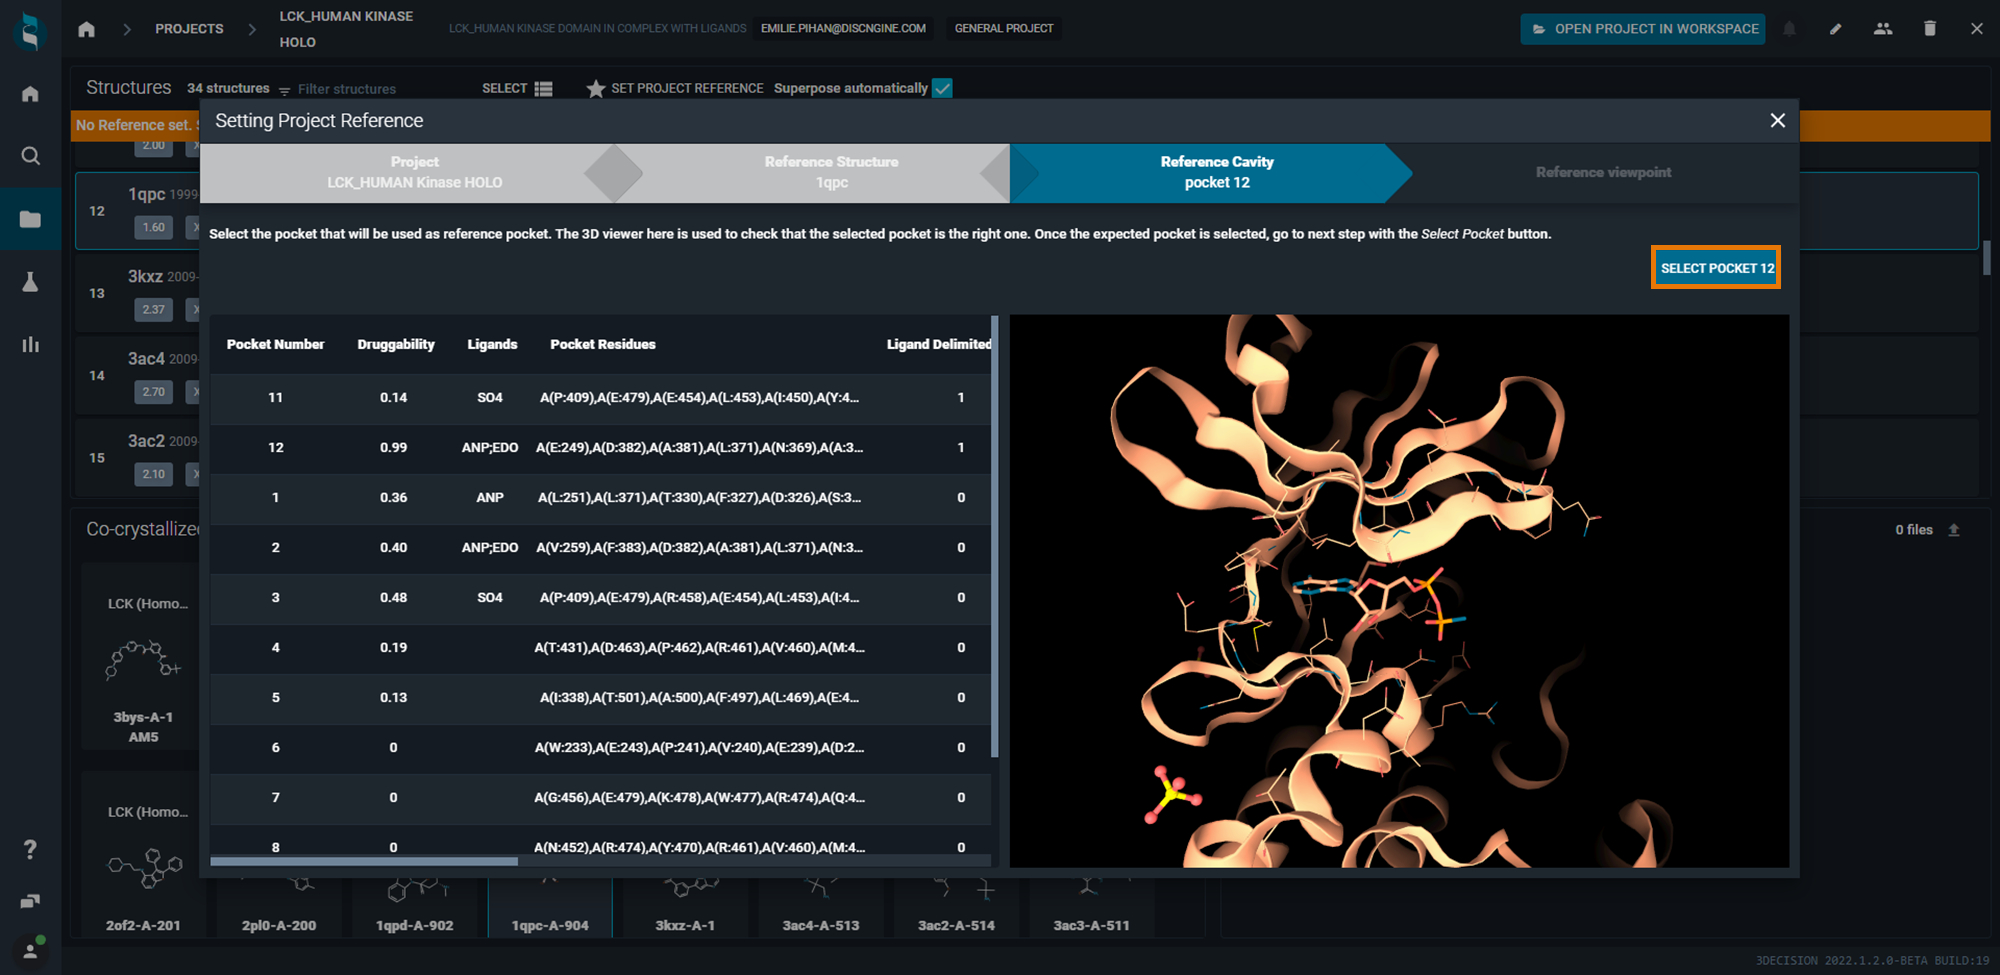Click the edit project pencil icon

[1836, 29]
